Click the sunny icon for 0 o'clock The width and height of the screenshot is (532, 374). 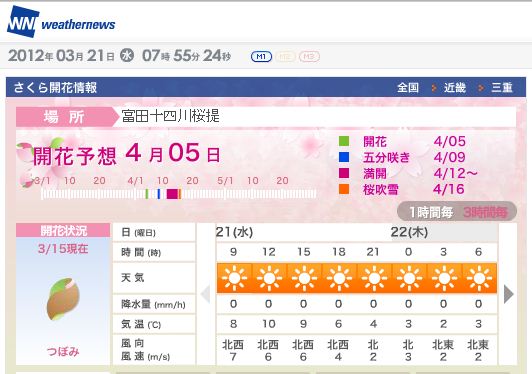409,278
